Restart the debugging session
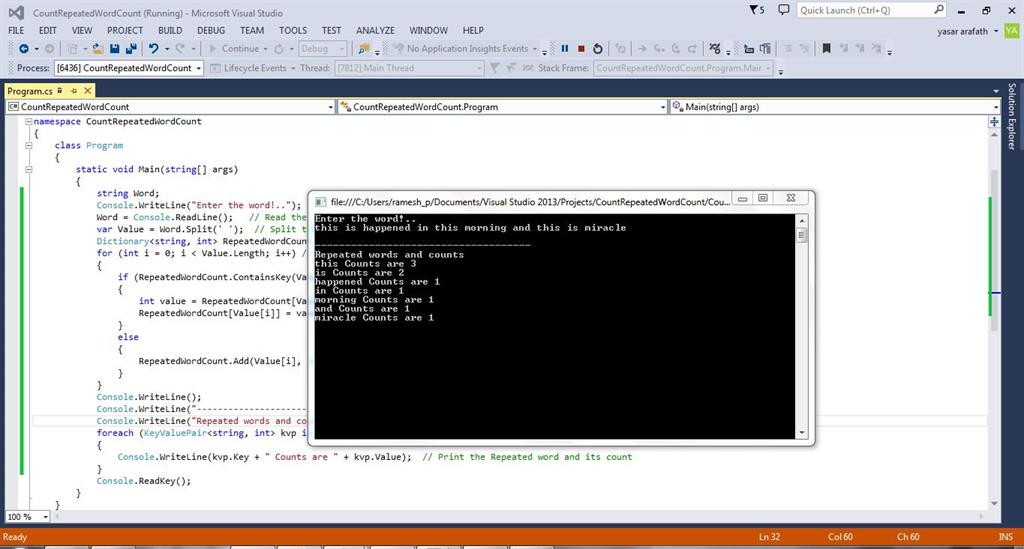Viewport: 1024px width, 549px height. click(598, 48)
